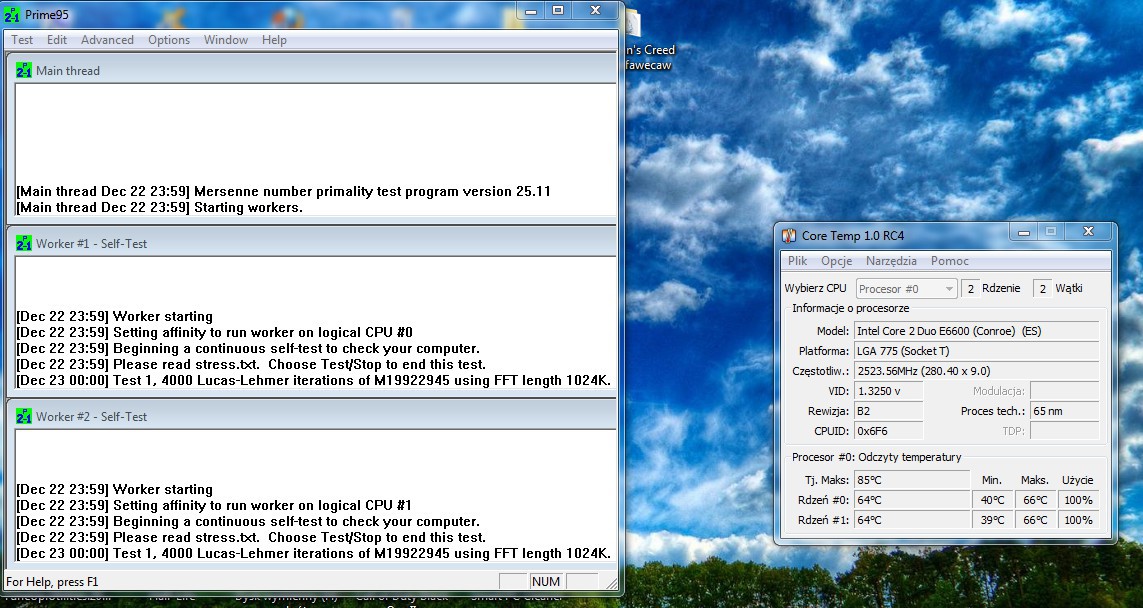Click the Mersenne primality test version 25.11 line
This screenshot has width=1143, height=608.
coord(284,192)
